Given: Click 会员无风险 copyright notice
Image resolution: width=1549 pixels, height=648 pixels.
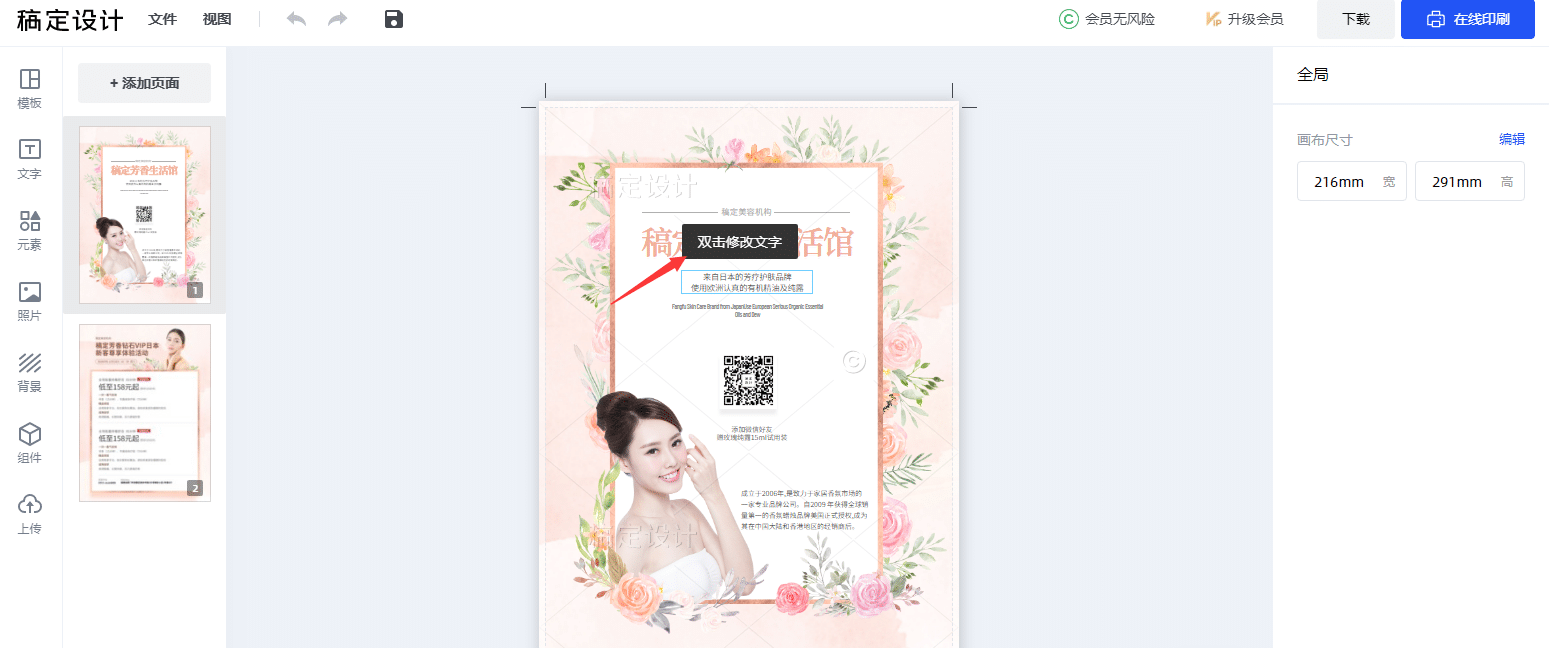Looking at the screenshot, I should [x=1107, y=19].
